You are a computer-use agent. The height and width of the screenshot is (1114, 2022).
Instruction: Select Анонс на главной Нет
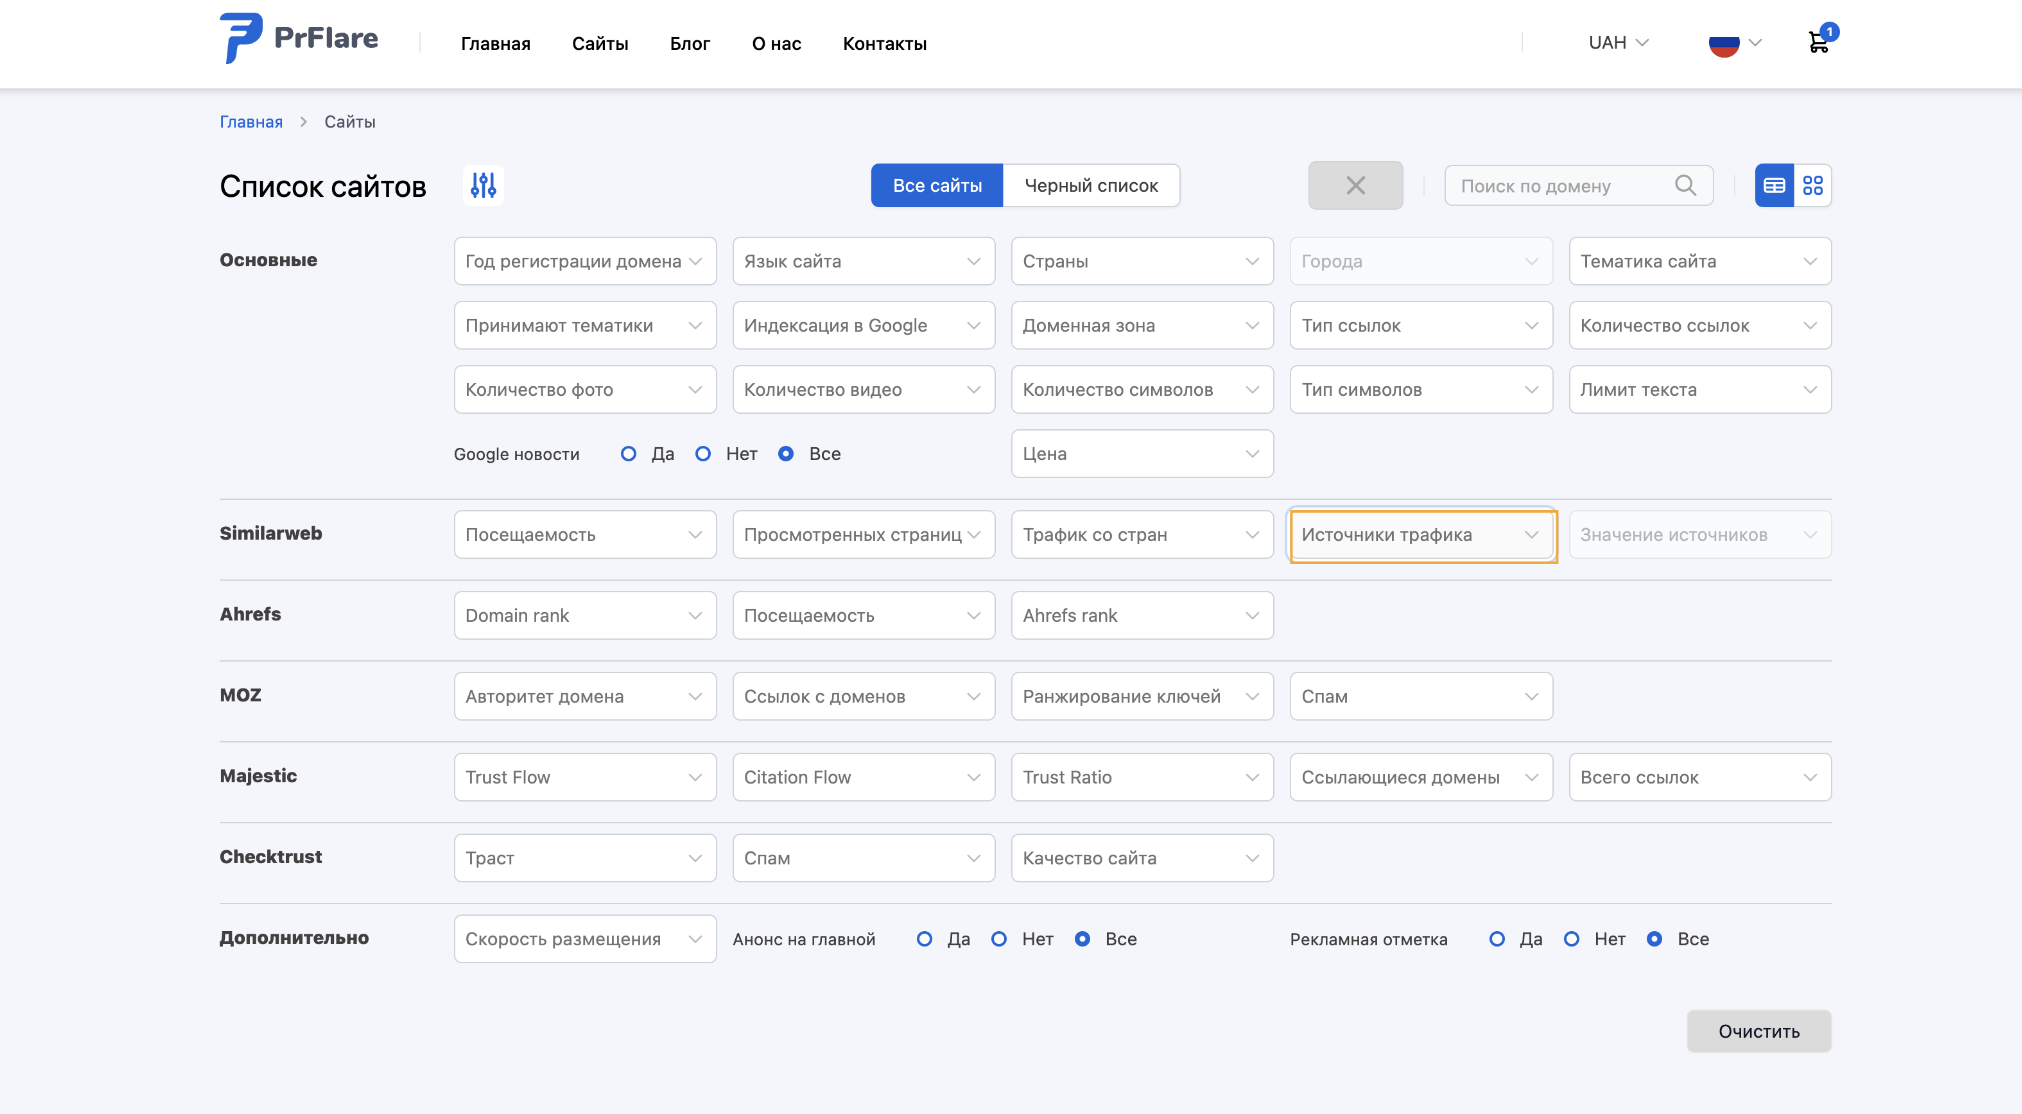tap(999, 939)
